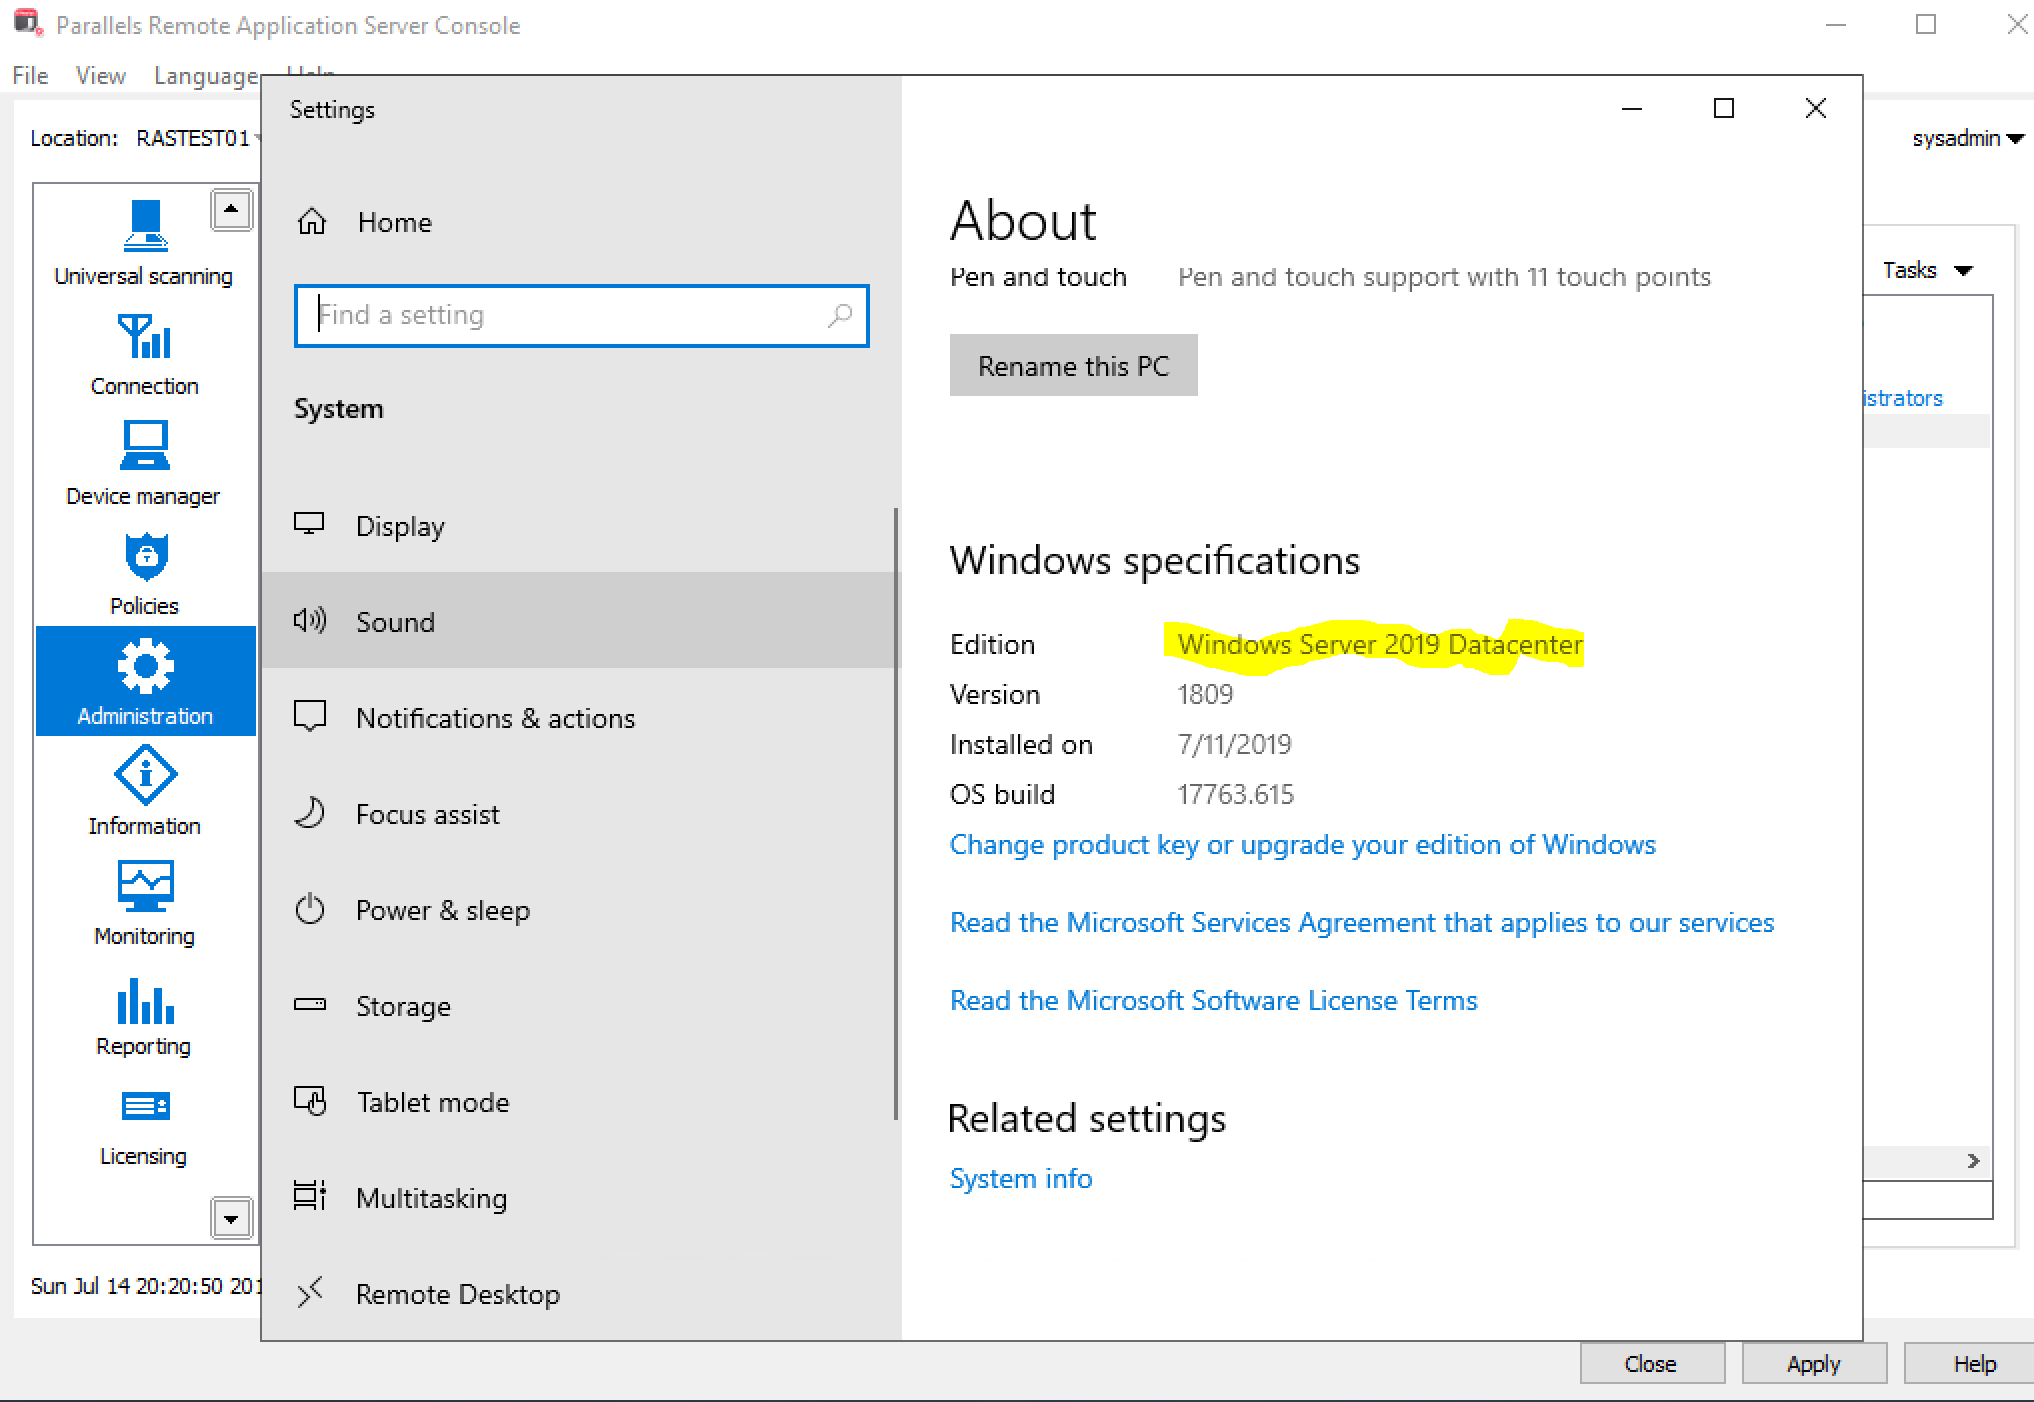The width and height of the screenshot is (2034, 1402).
Task: Select the Device manager icon
Action: coord(145,445)
